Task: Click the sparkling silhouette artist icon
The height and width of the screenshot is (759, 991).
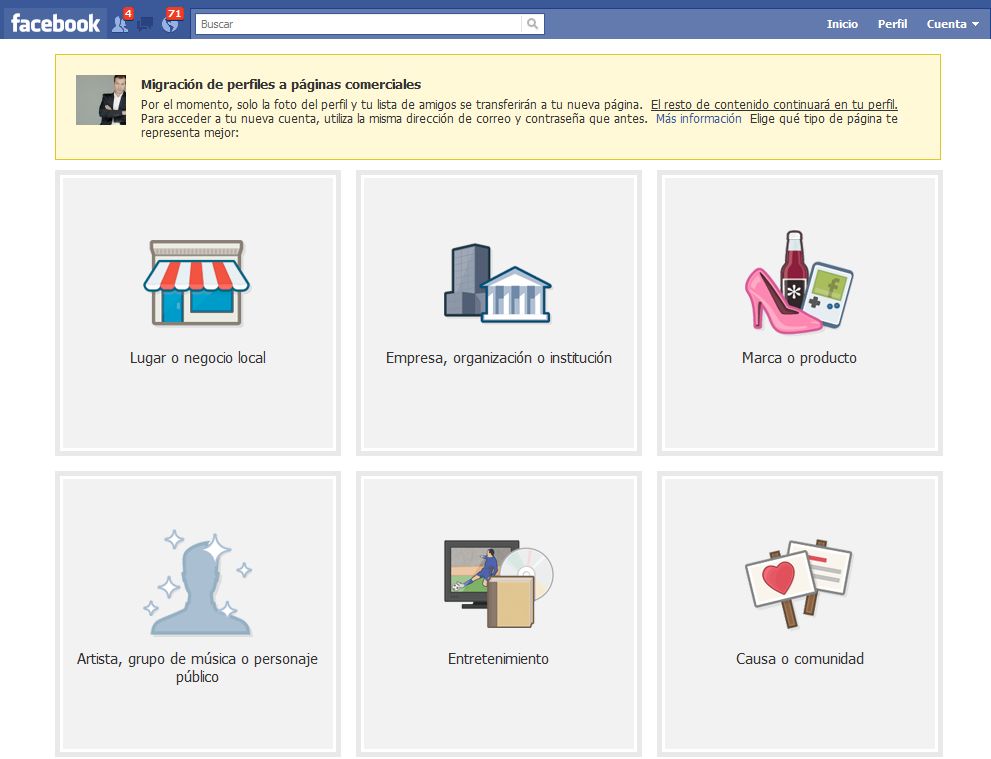Action: [197, 583]
